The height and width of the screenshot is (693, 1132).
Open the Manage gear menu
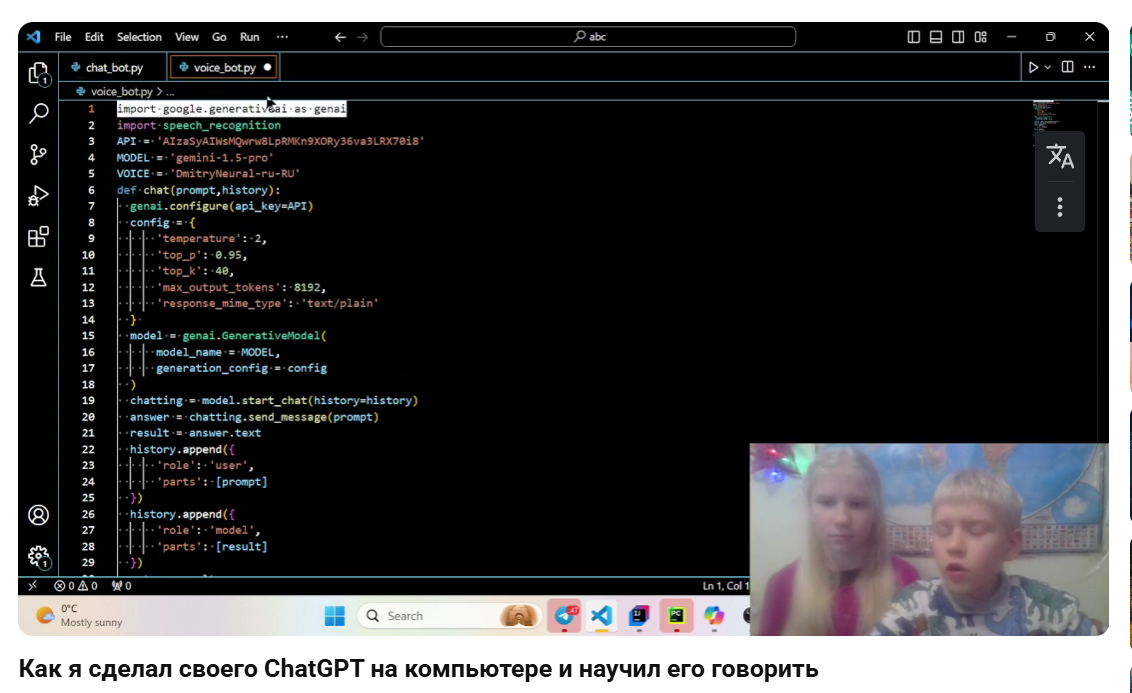pos(38,556)
